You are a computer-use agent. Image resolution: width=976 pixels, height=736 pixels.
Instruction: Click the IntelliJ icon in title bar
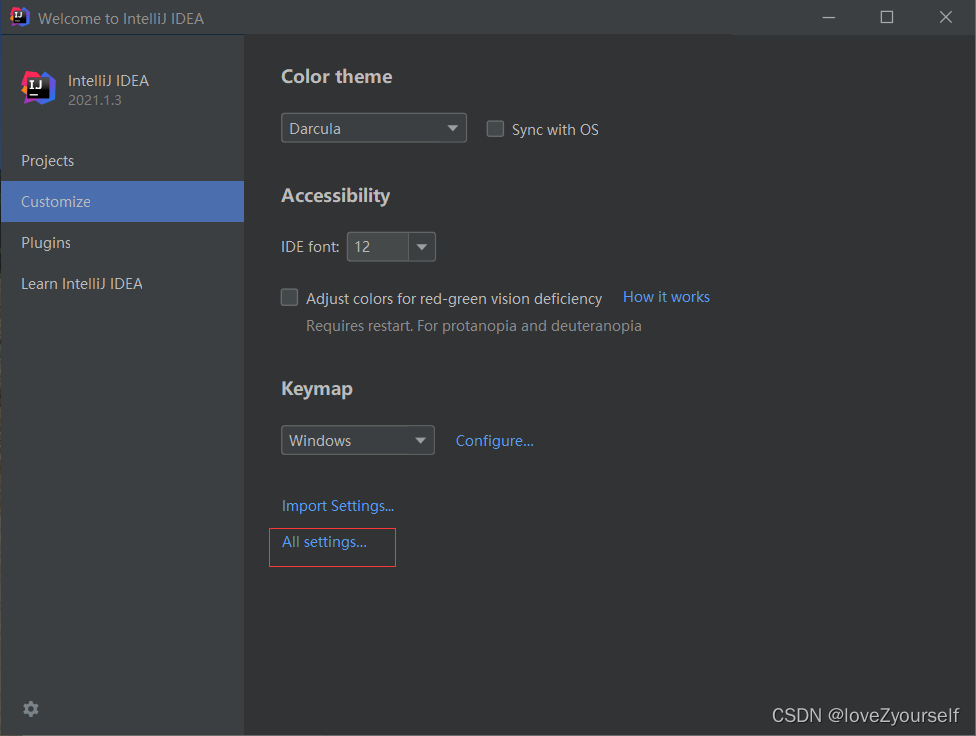tap(19, 17)
